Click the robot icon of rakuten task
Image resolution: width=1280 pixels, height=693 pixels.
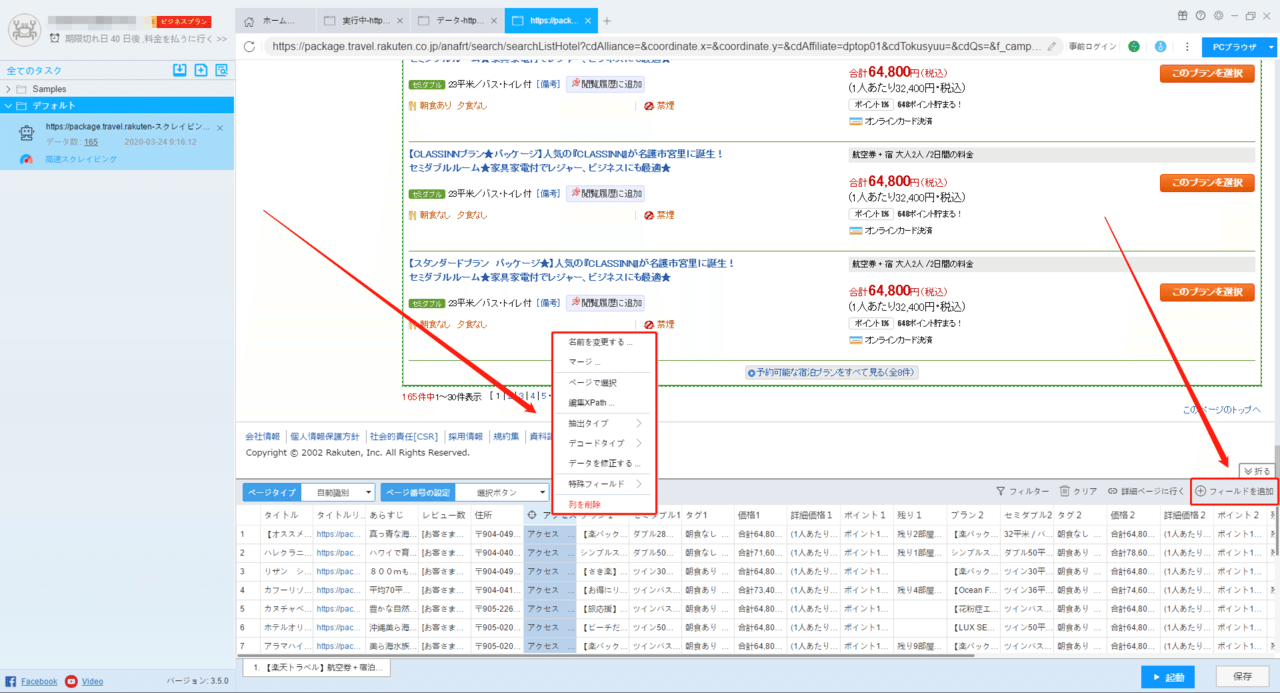tap(27, 133)
